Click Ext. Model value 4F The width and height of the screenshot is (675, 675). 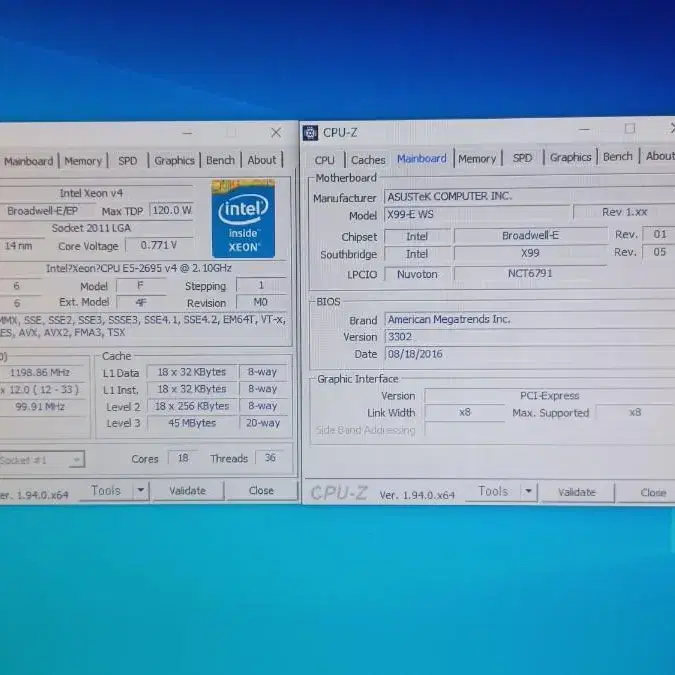(x=141, y=303)
